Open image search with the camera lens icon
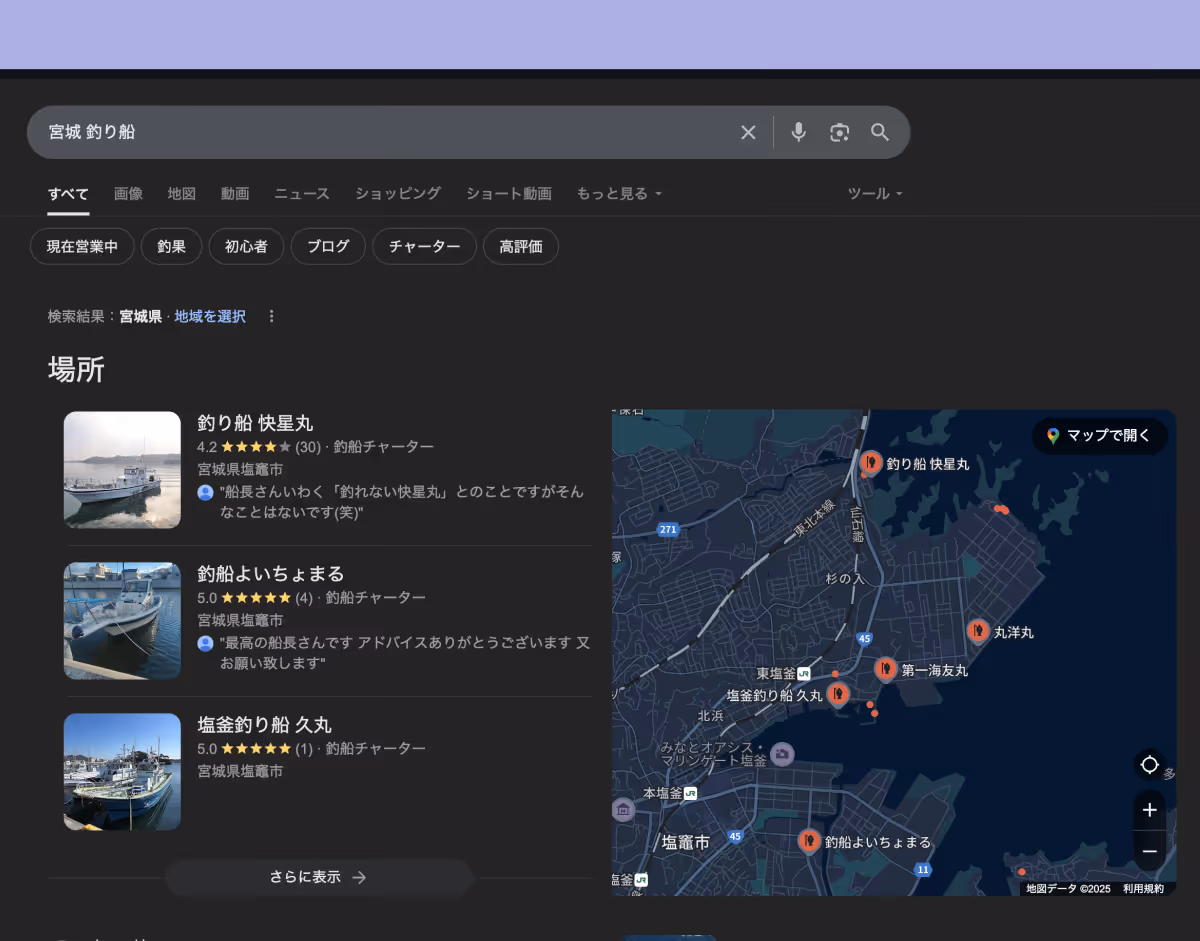Image resolution: width=1200 pixels, height=941 pixels. click(x=839, y=132)
